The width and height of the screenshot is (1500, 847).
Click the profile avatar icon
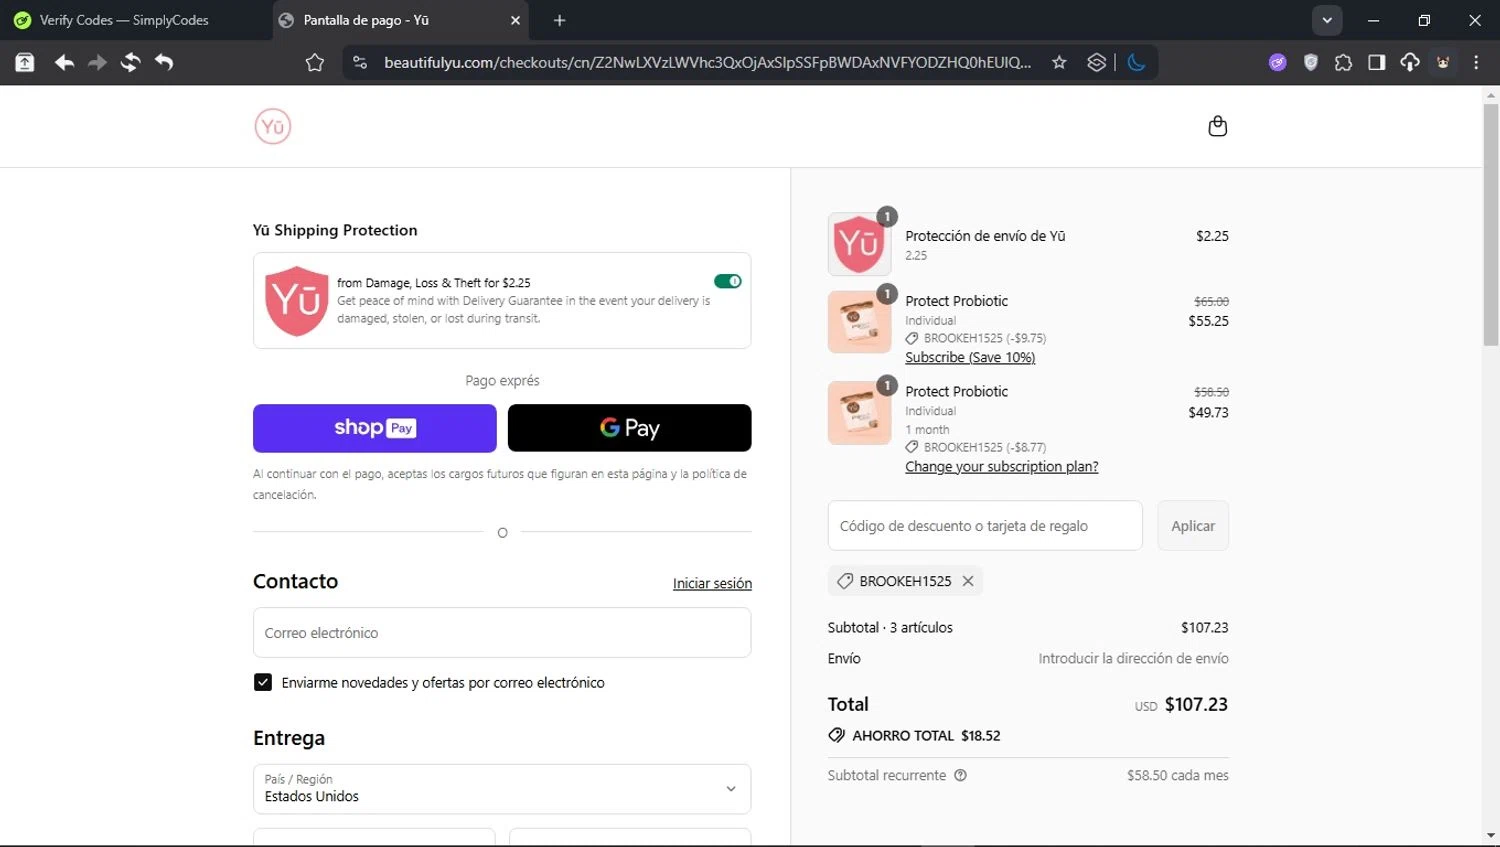[x=1443, y=63]
